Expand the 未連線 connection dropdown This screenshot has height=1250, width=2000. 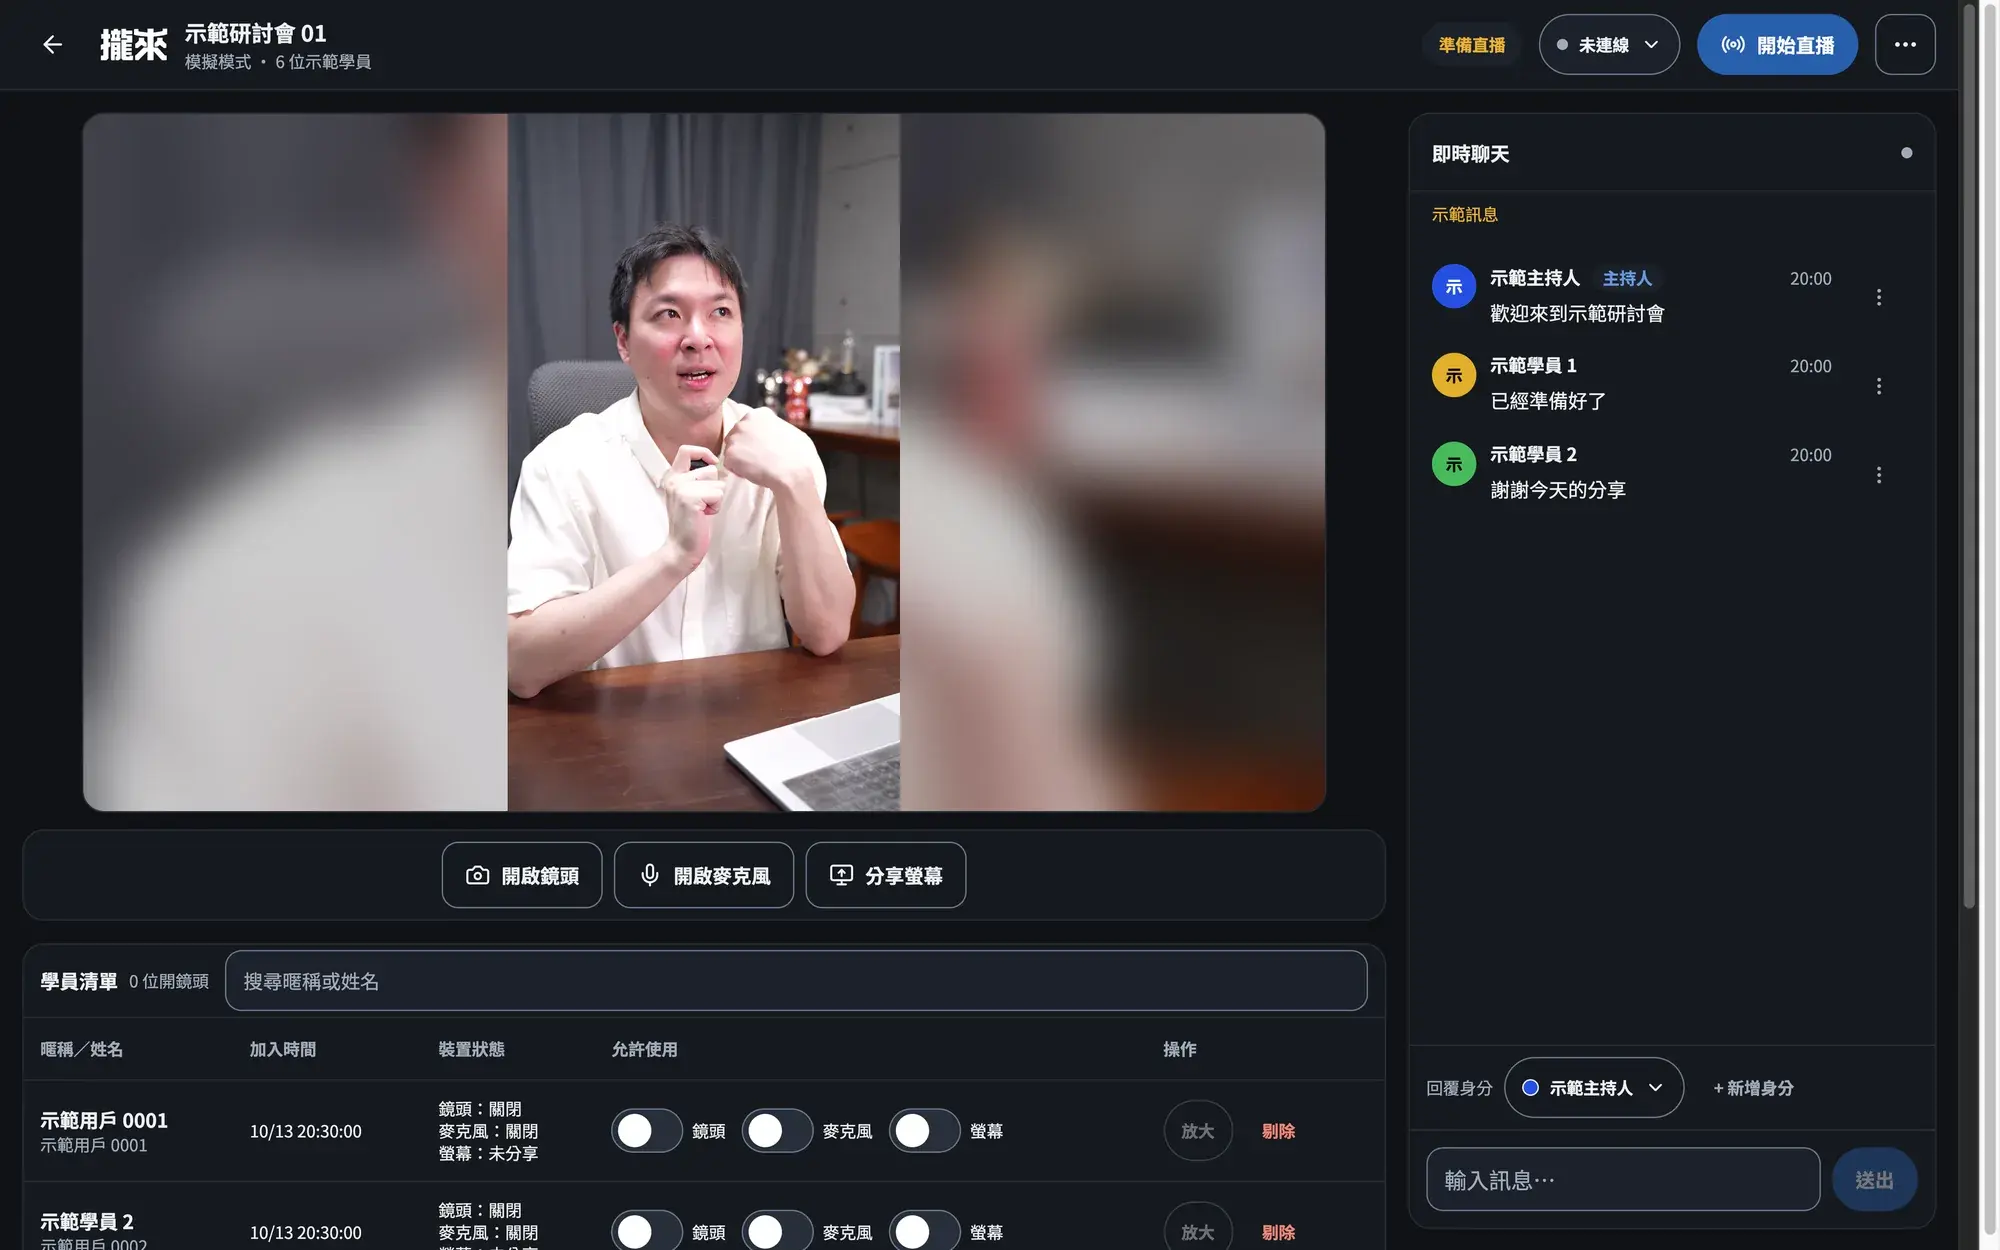[1609, 45]
